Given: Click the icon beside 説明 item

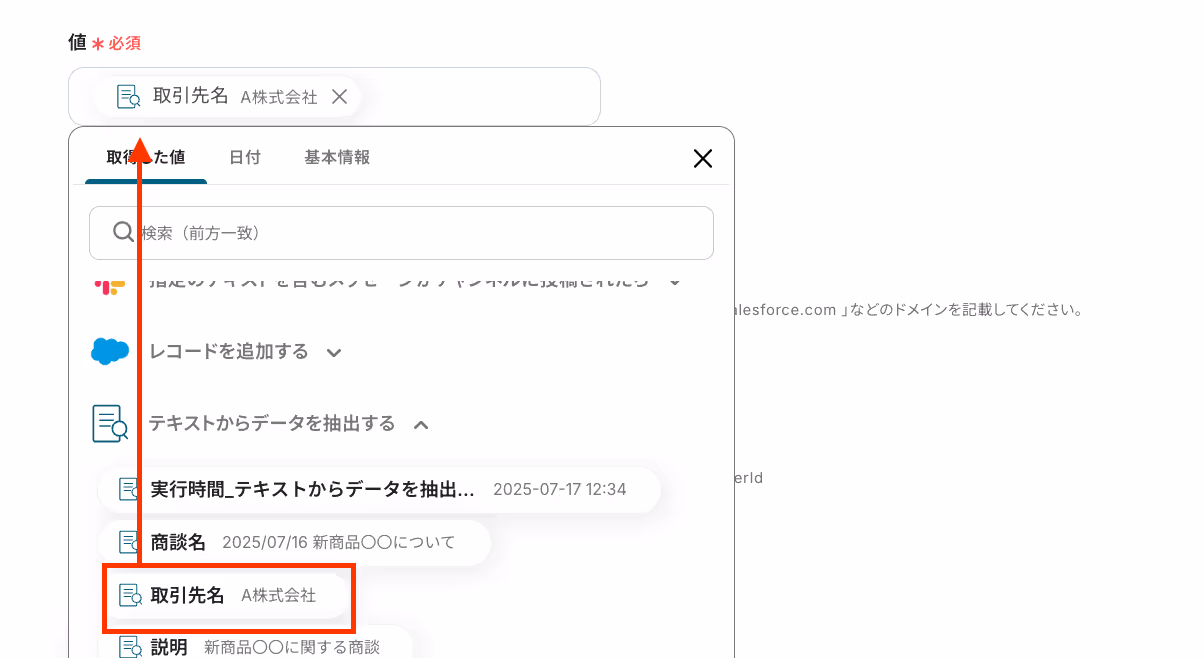Looking at the screenshot, I should (x=130, y=647).
